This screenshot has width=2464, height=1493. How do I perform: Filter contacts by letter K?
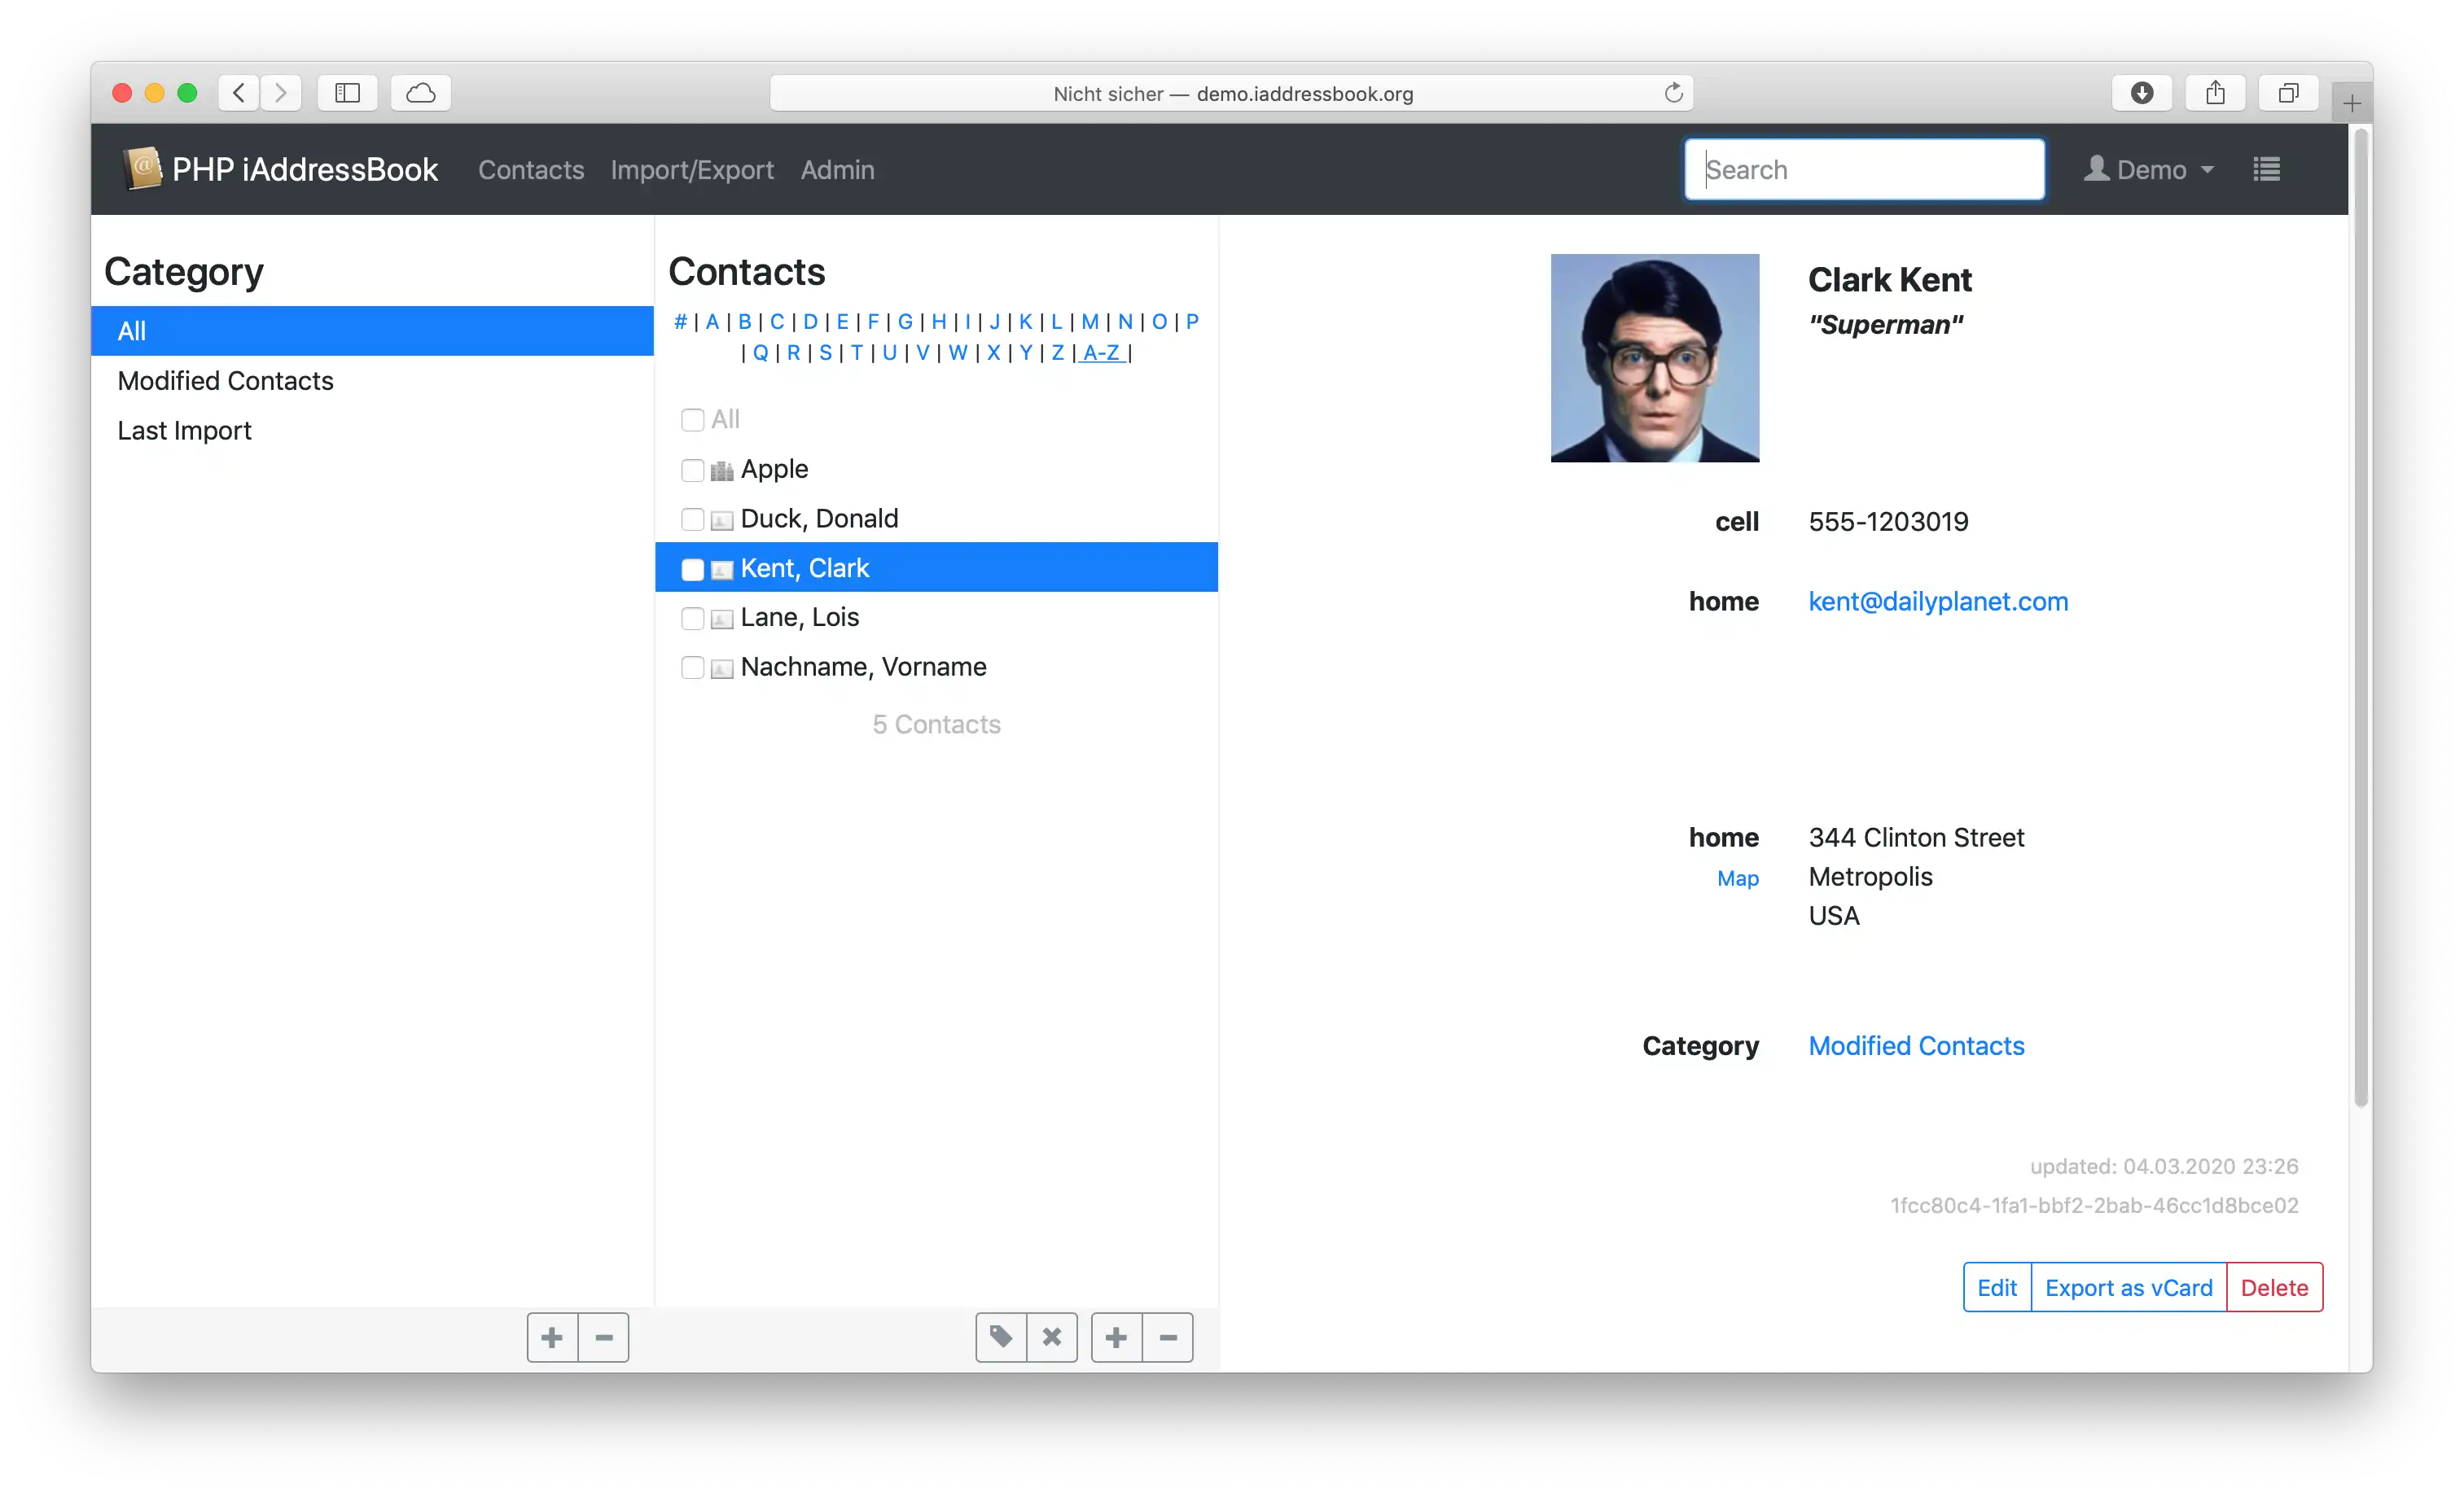(x=1025, y=321)
